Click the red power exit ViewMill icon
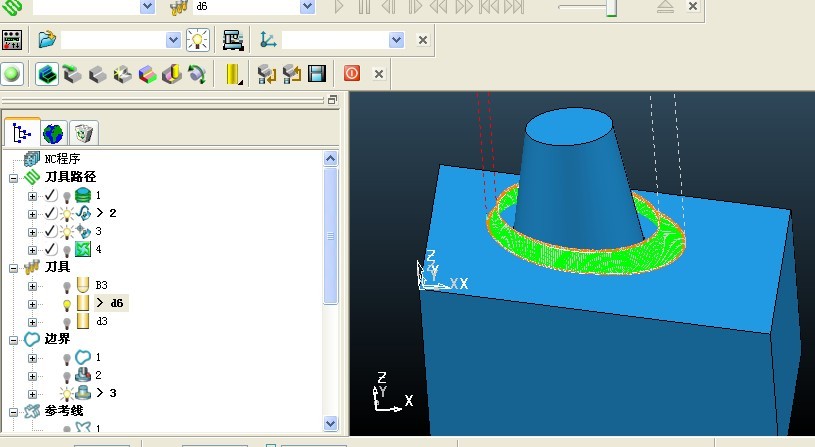 351,73
